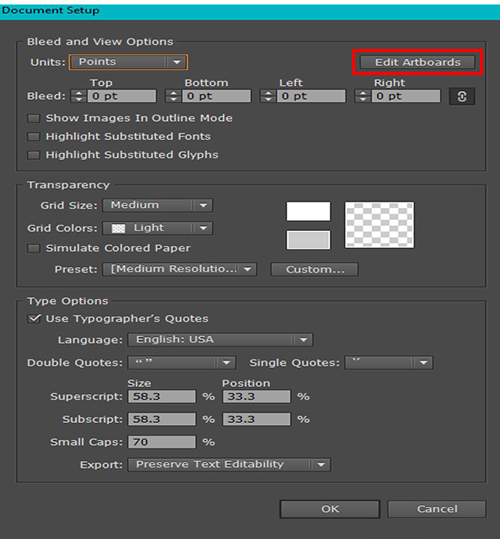Uncheck Use Typographer's Quotes
The image size is (500, 539).
[34, 319]
